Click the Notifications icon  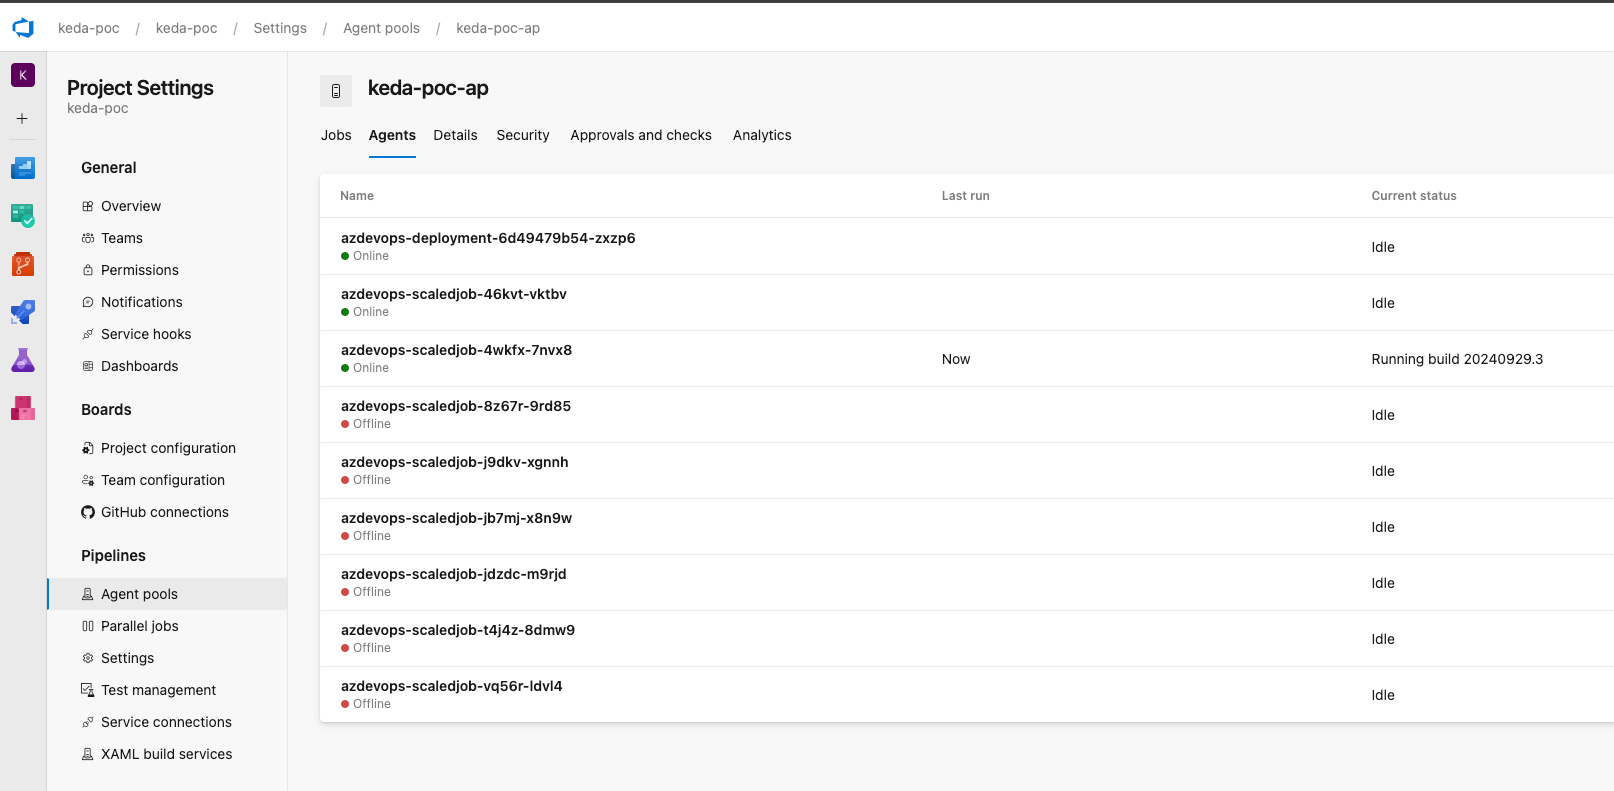tap(88, 302)
